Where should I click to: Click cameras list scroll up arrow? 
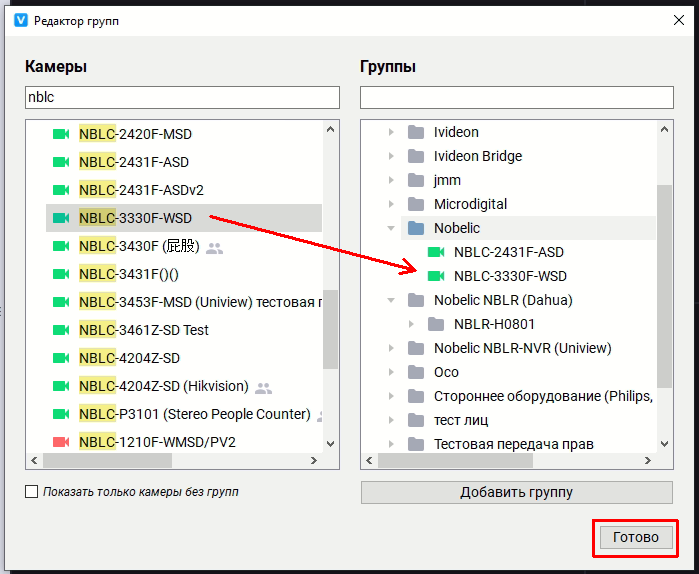[330, 130]
